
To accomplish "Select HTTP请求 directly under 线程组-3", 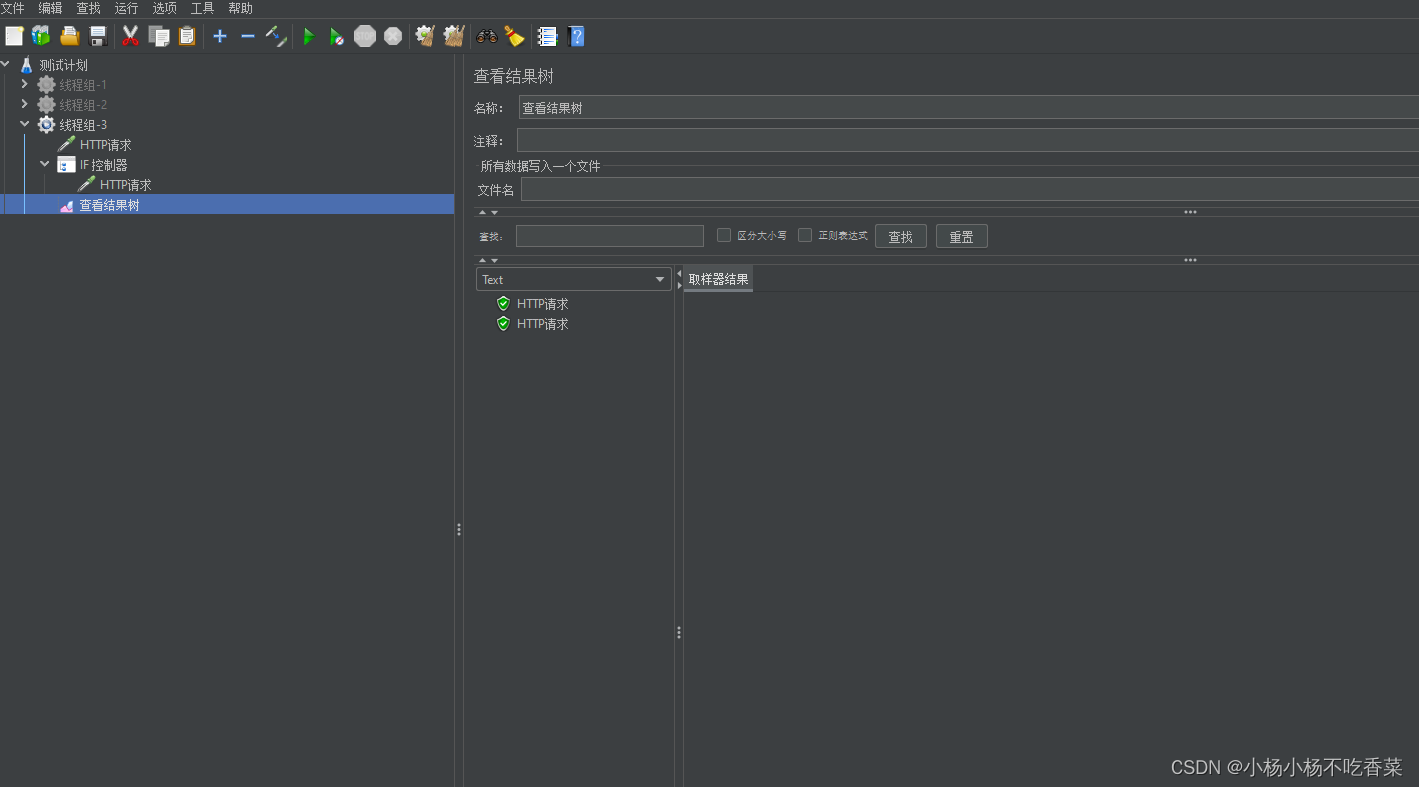I will 105,145.
